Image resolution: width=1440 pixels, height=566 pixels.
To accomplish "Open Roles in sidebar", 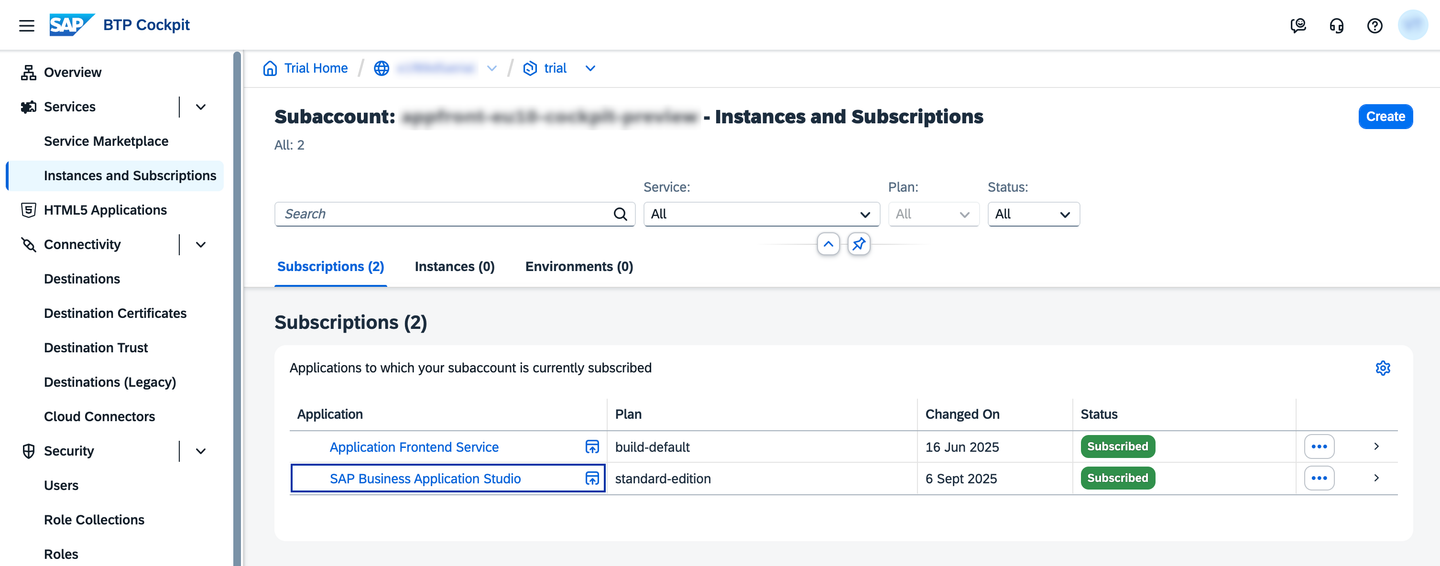I will (x=61, y=554).
